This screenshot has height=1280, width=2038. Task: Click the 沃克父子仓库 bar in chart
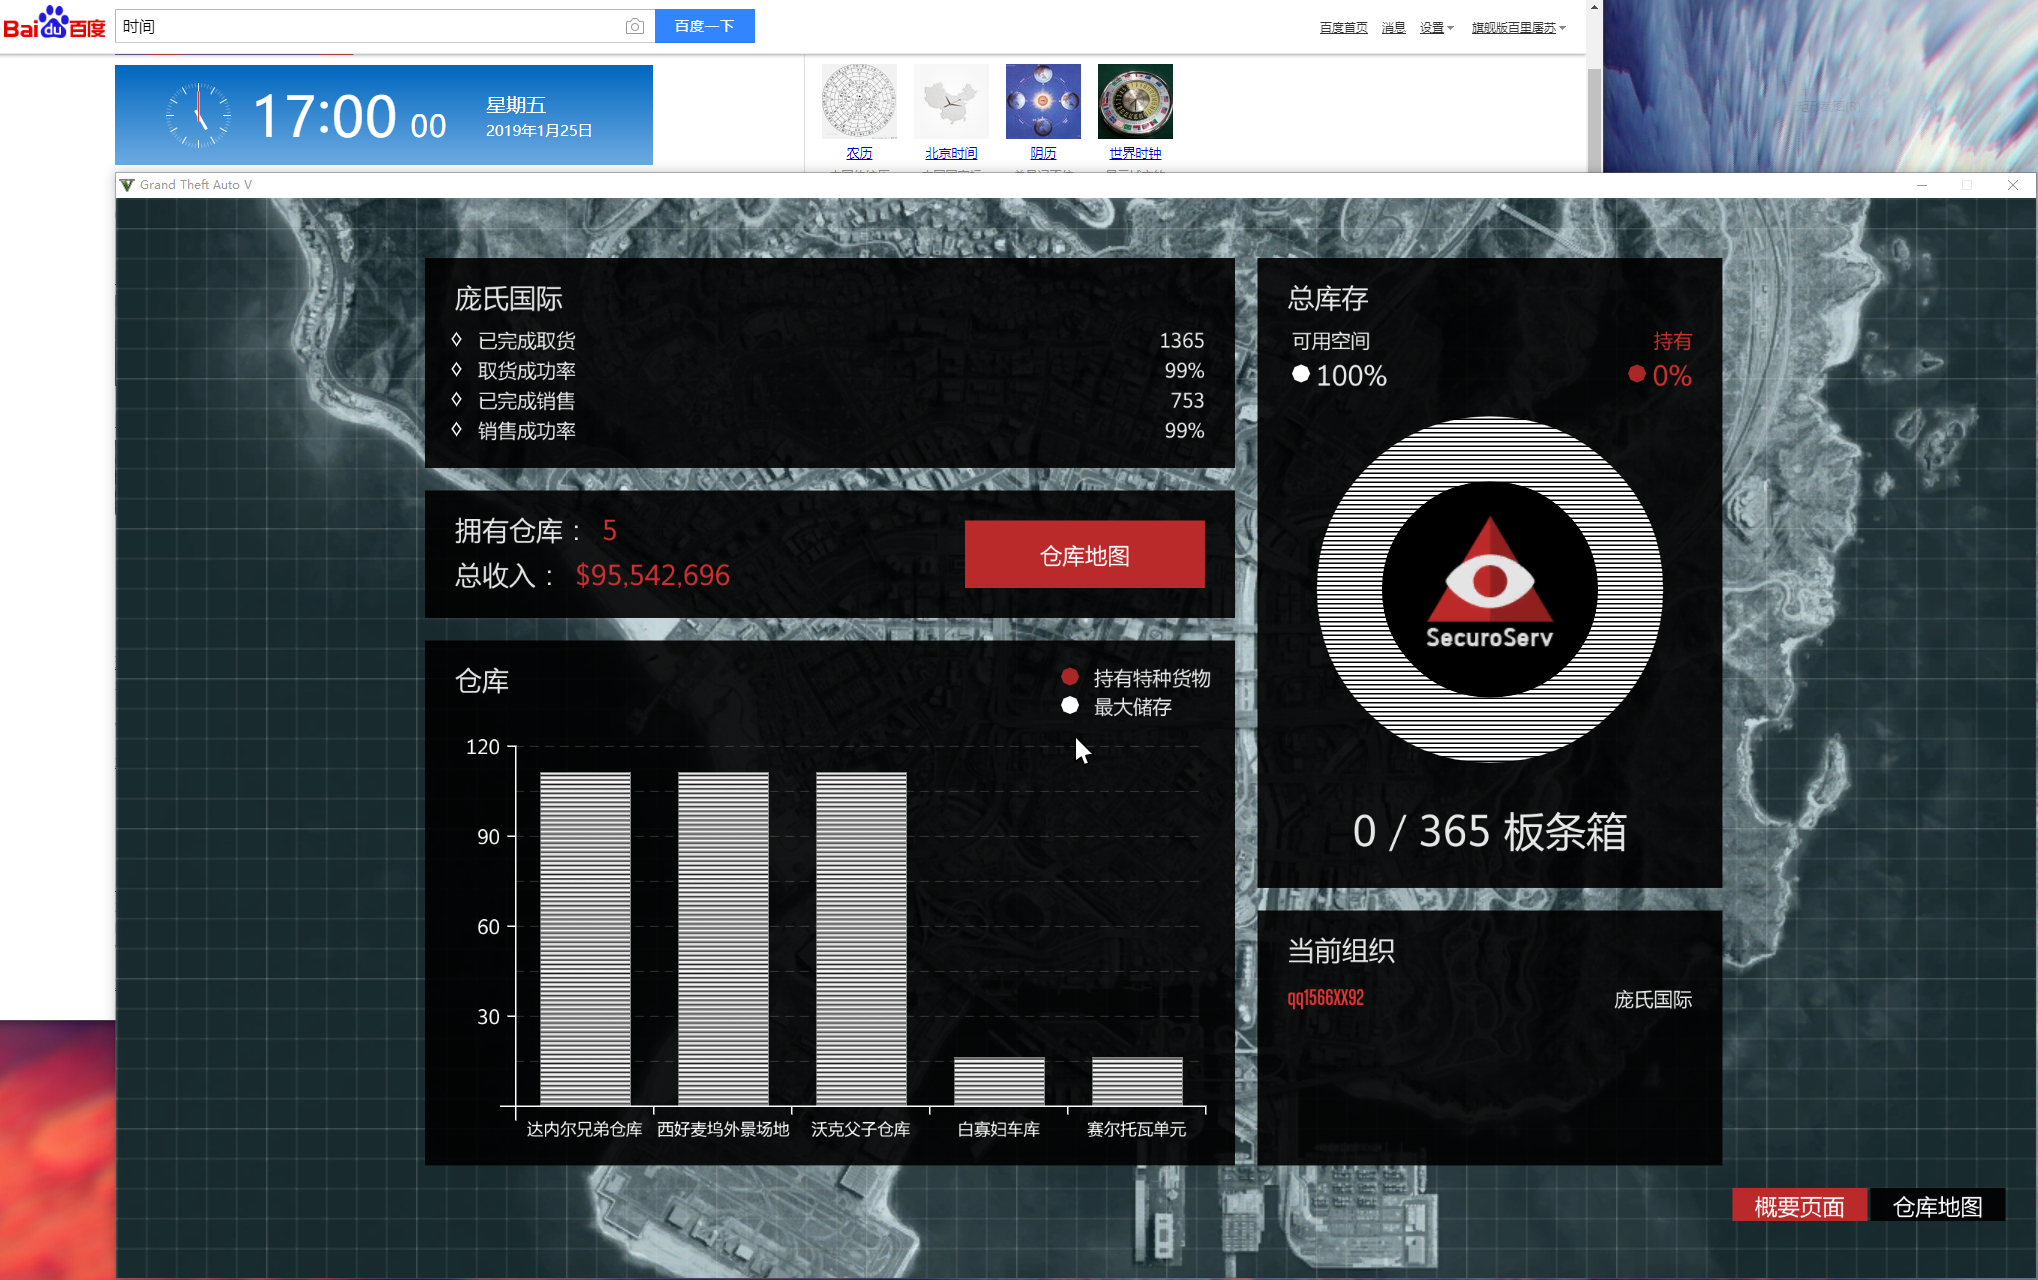(x=861, y=938)
